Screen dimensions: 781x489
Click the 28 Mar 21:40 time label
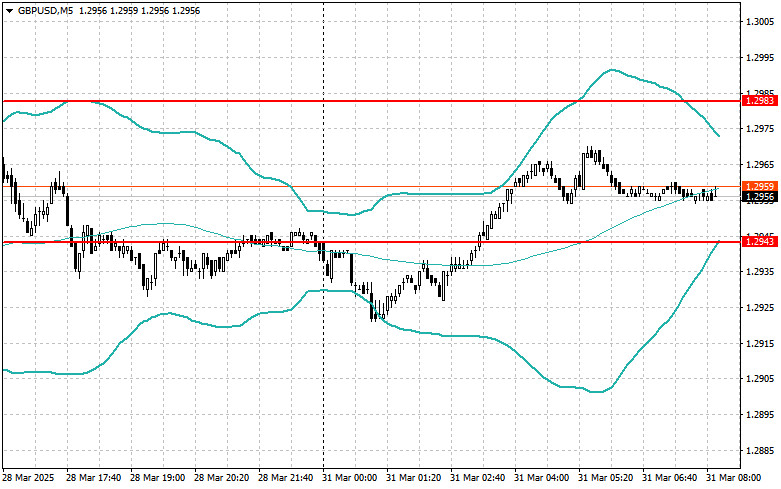click(285, 478)
